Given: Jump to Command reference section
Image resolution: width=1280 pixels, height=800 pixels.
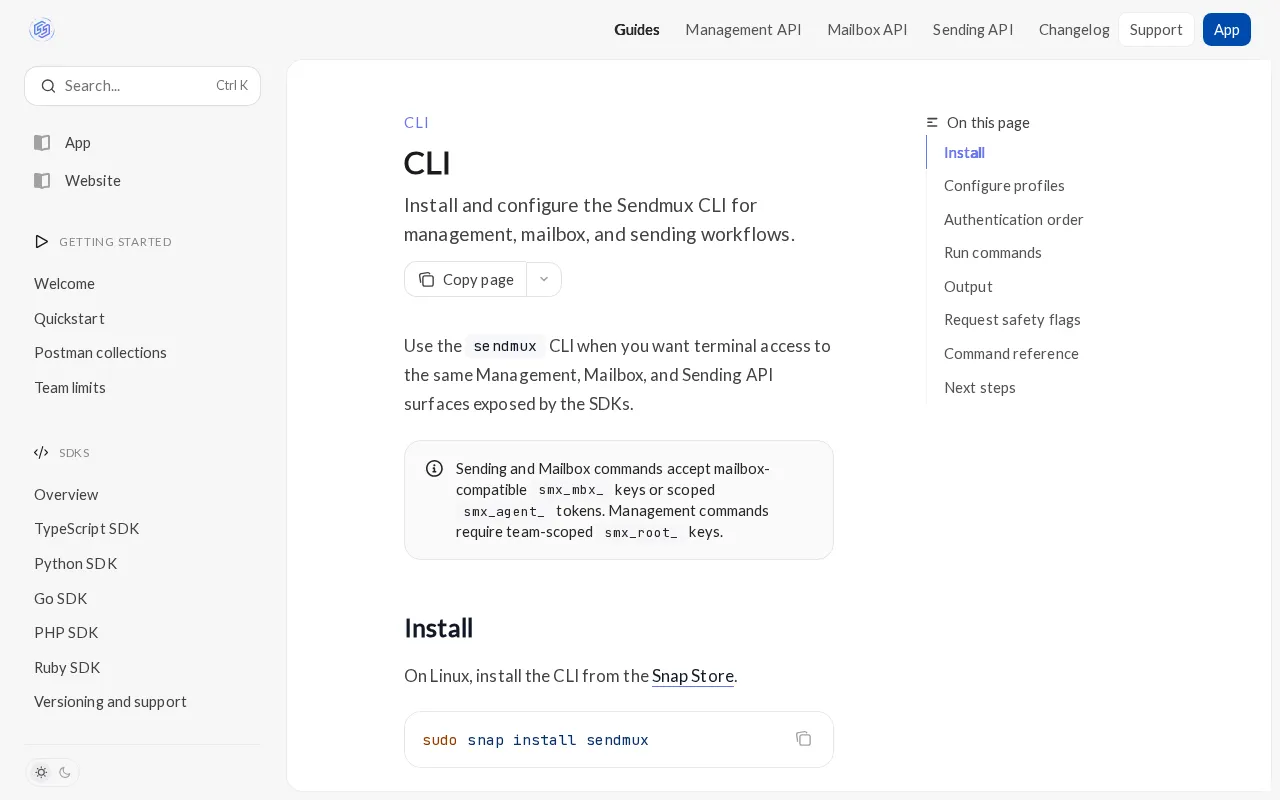Looking at the screenshot, I should [1011, 354].
